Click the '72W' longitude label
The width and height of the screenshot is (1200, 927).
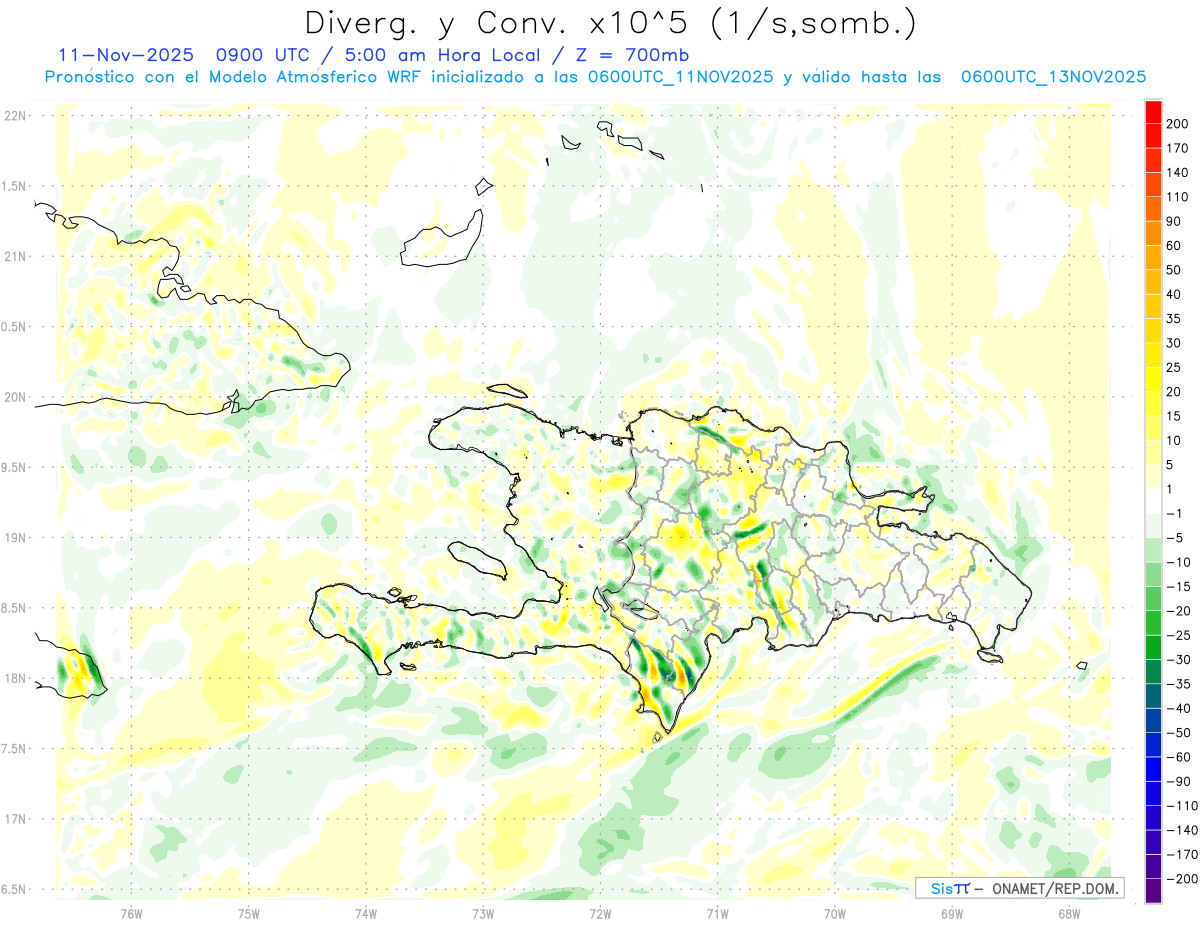coord(600,913)
